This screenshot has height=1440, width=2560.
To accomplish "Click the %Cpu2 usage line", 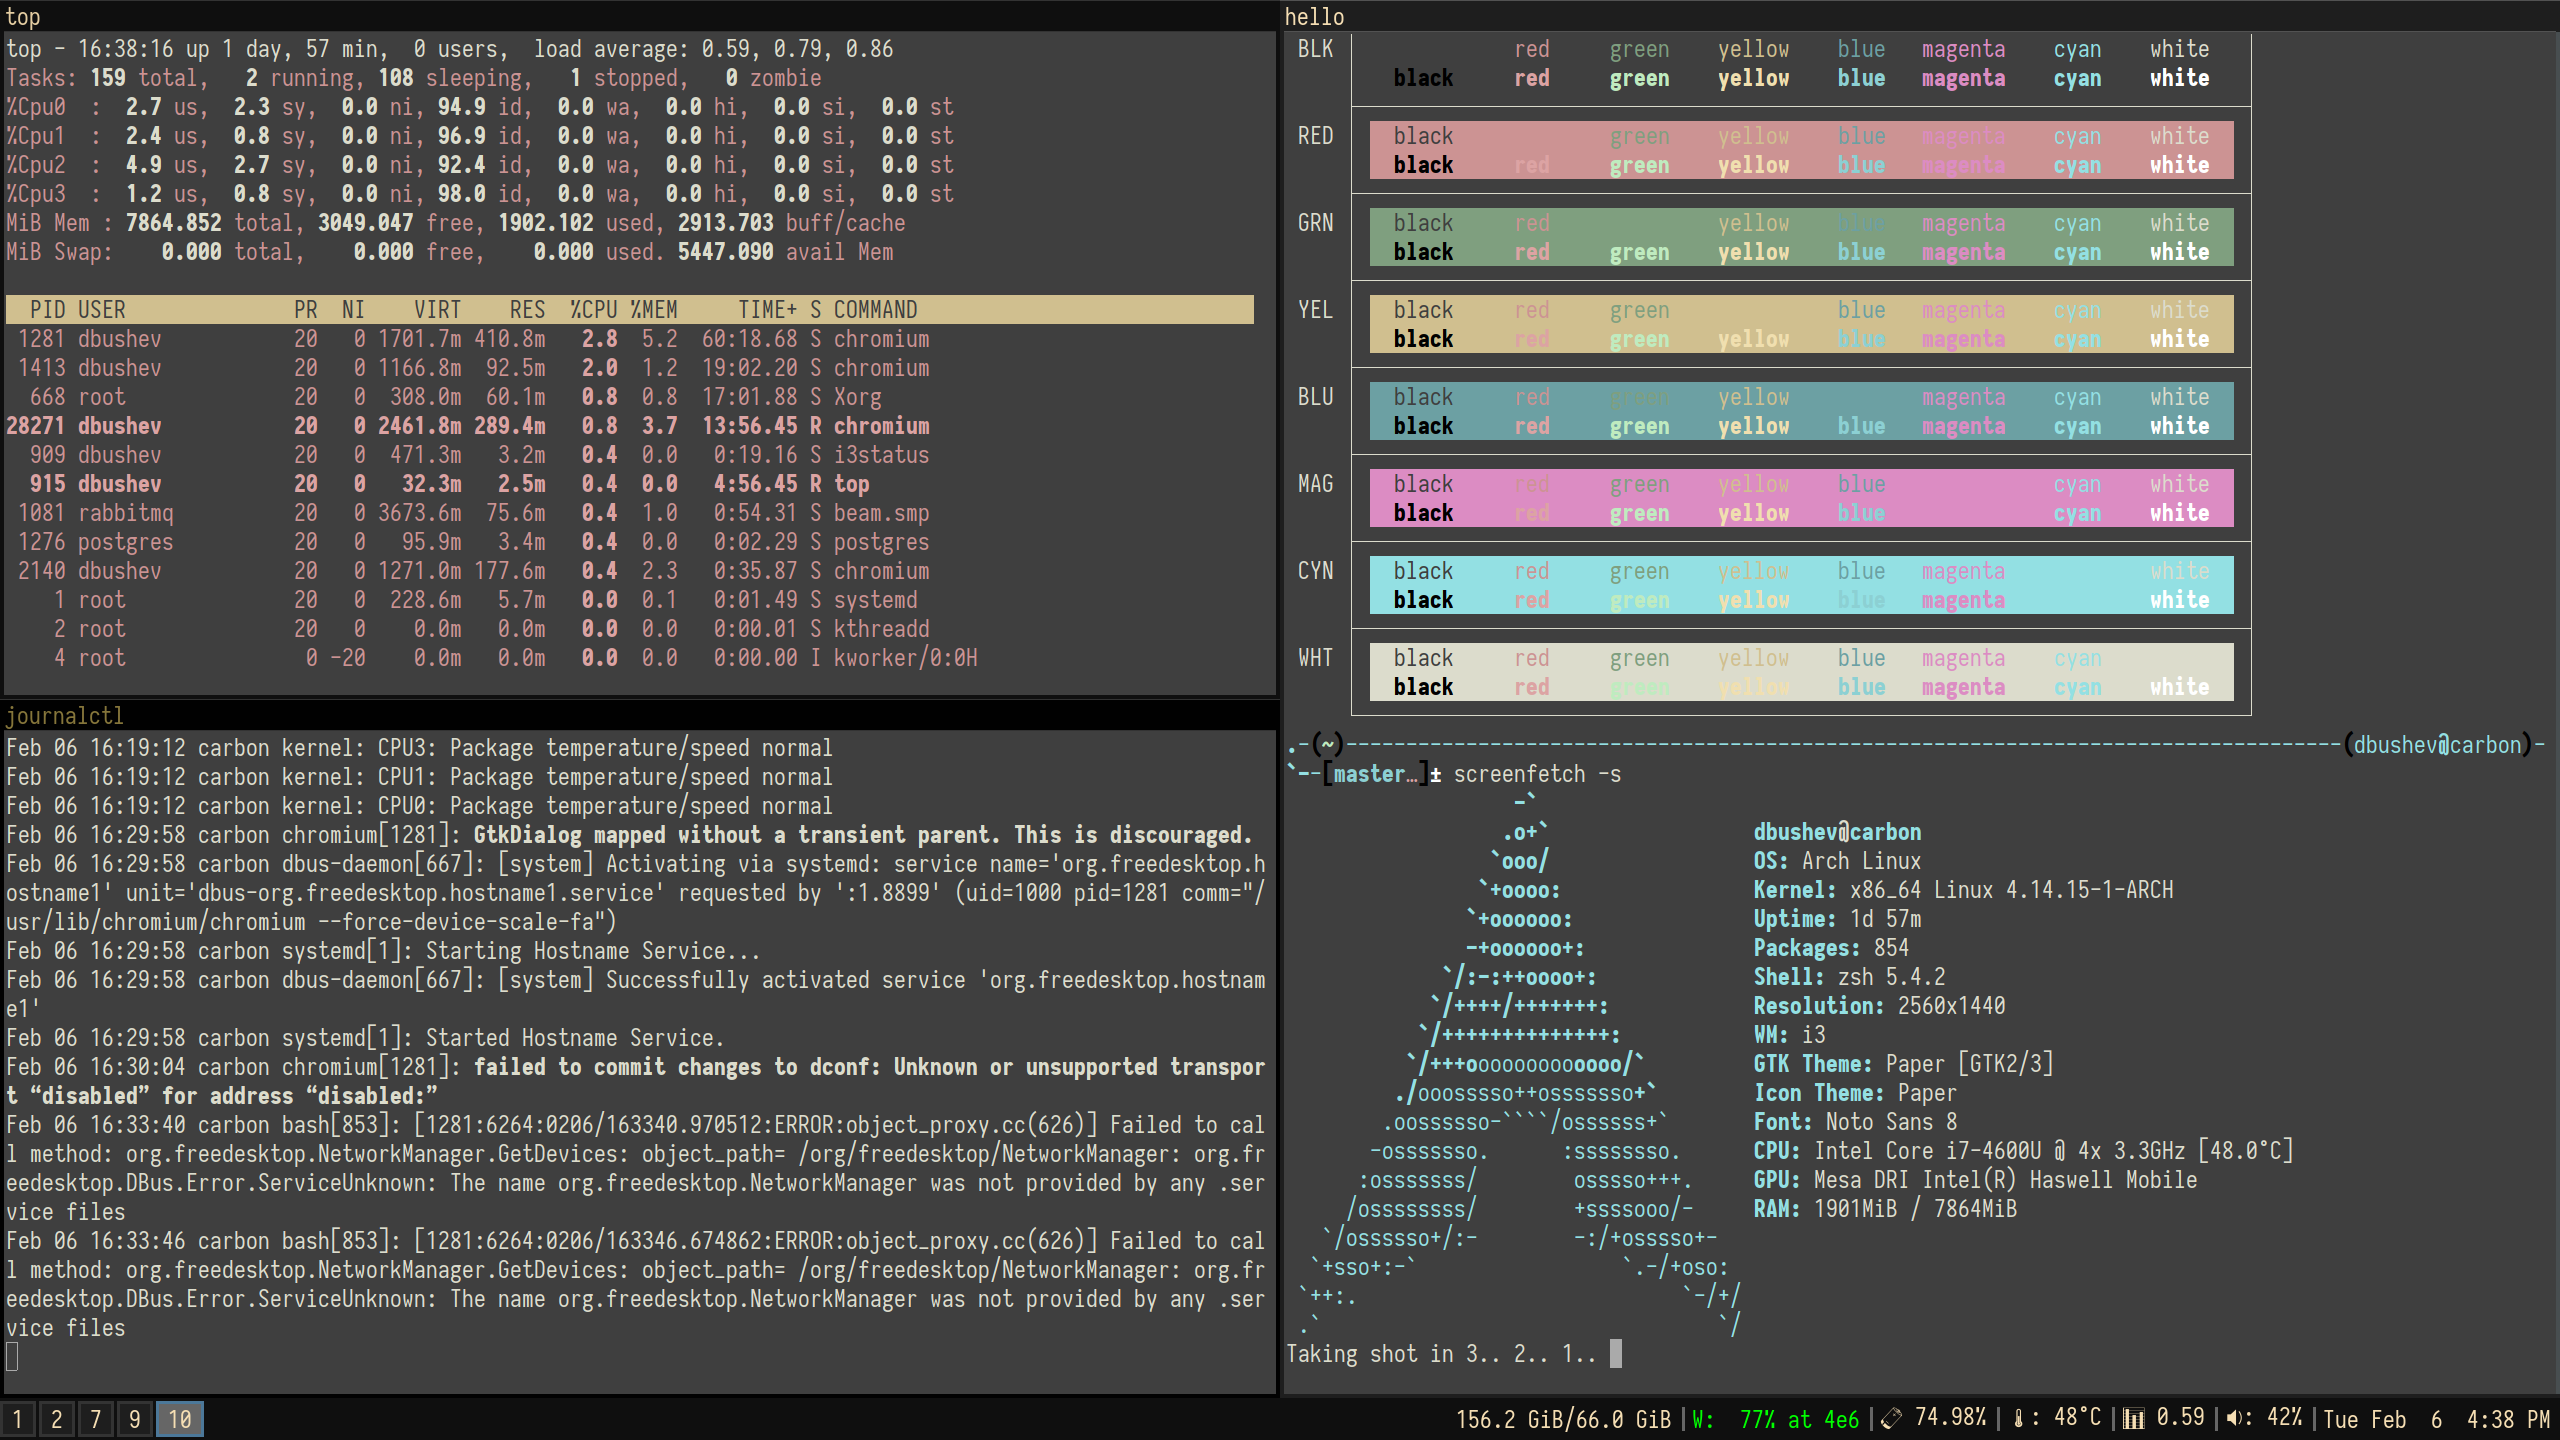I will pos(480,165).
